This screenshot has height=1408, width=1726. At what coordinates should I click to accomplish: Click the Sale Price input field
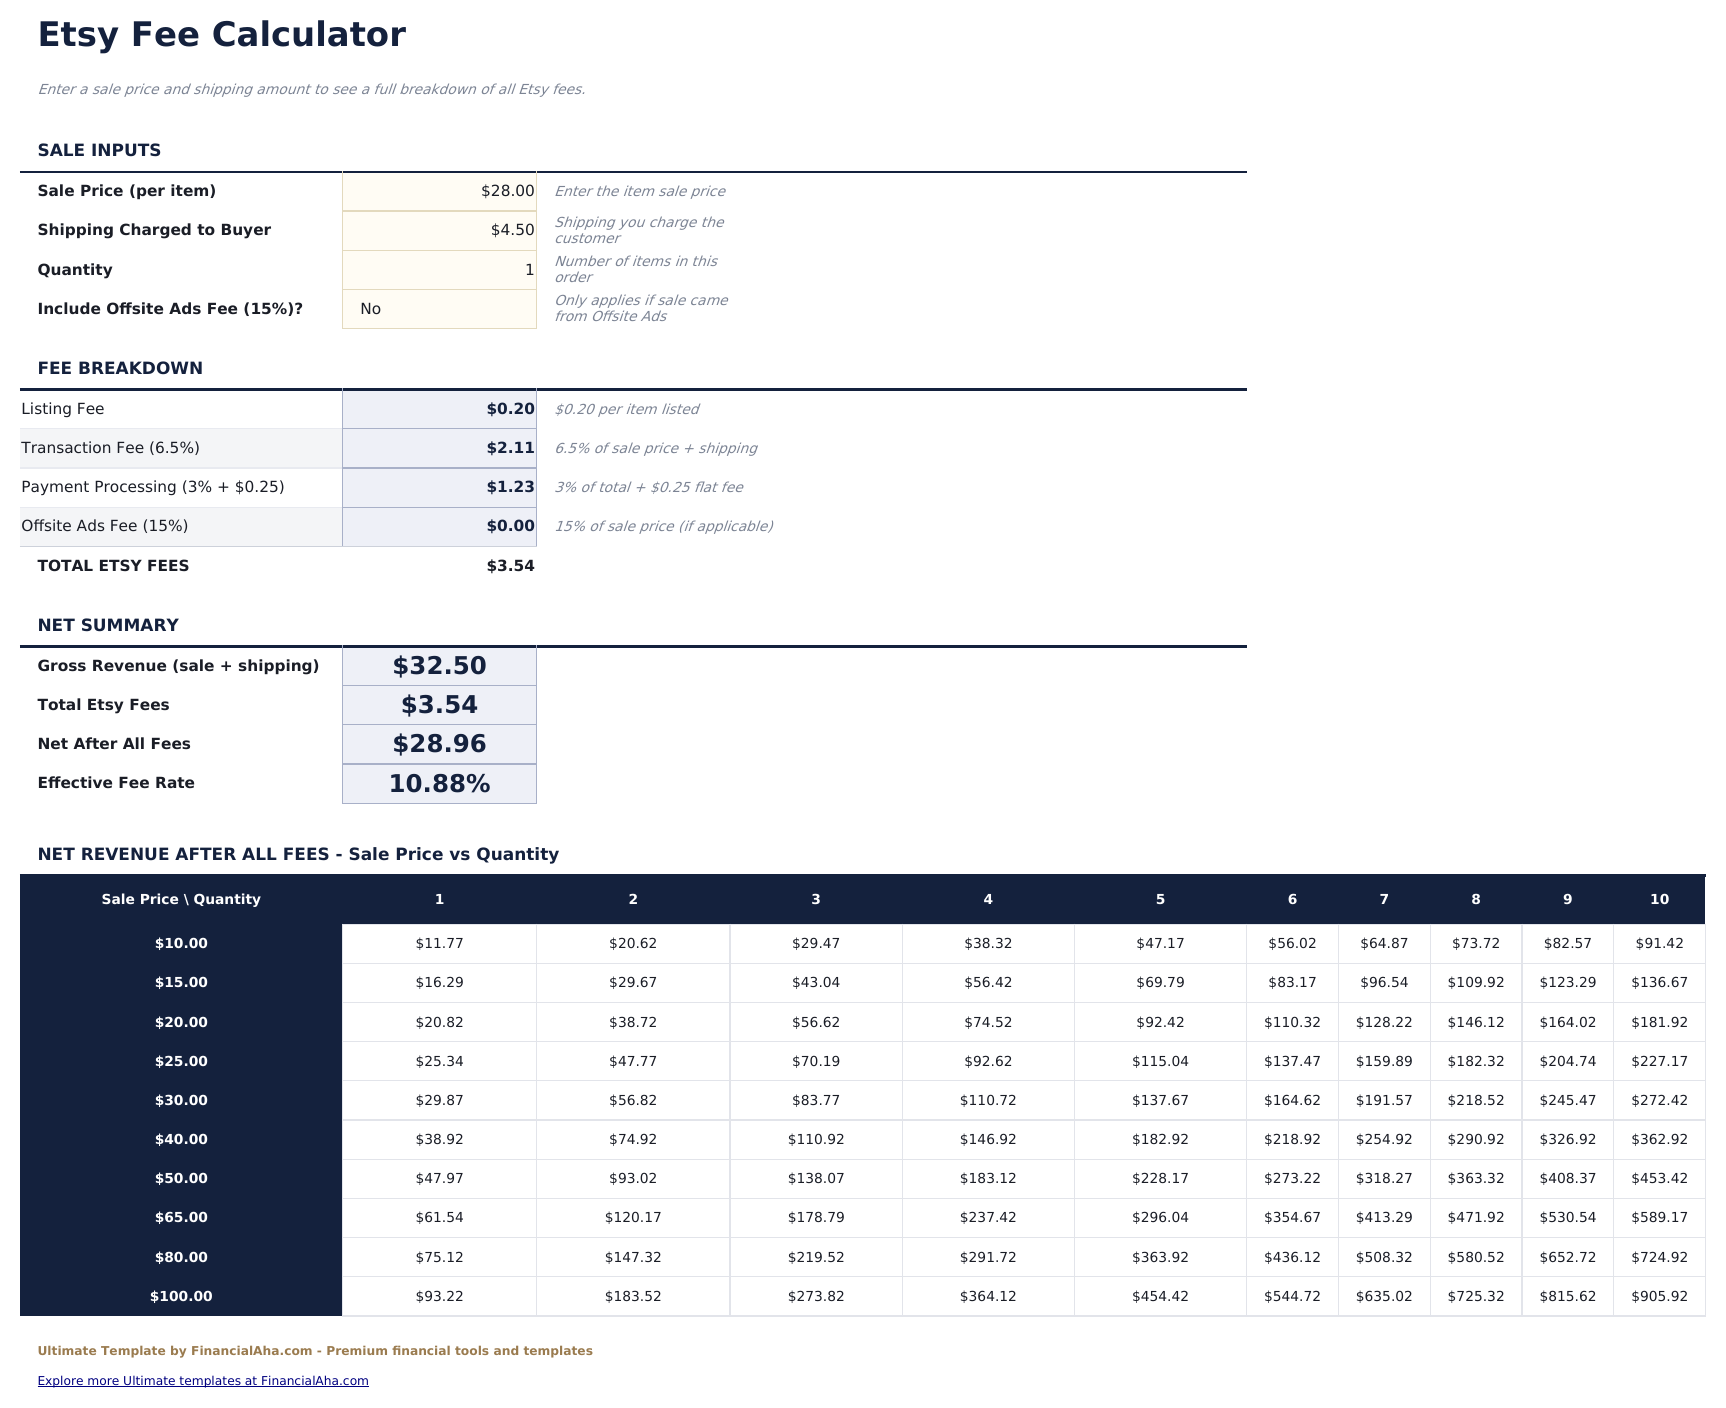click(438, 190)
